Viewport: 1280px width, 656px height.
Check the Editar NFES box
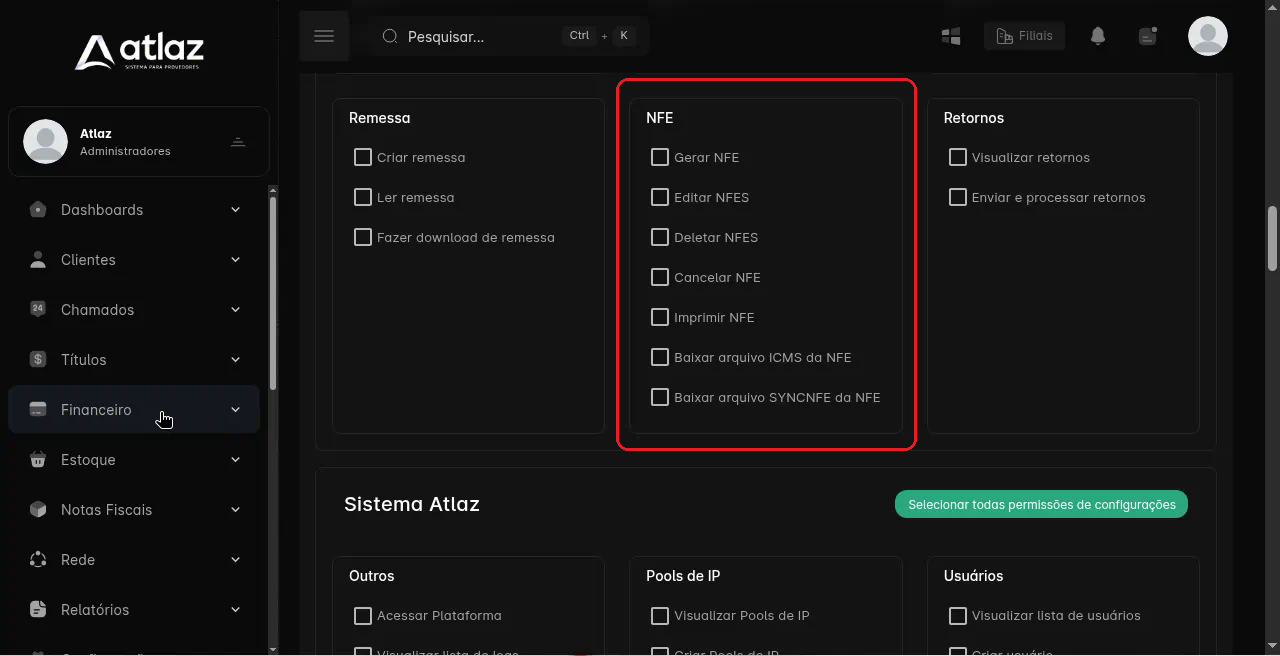(x=660, y=197)
